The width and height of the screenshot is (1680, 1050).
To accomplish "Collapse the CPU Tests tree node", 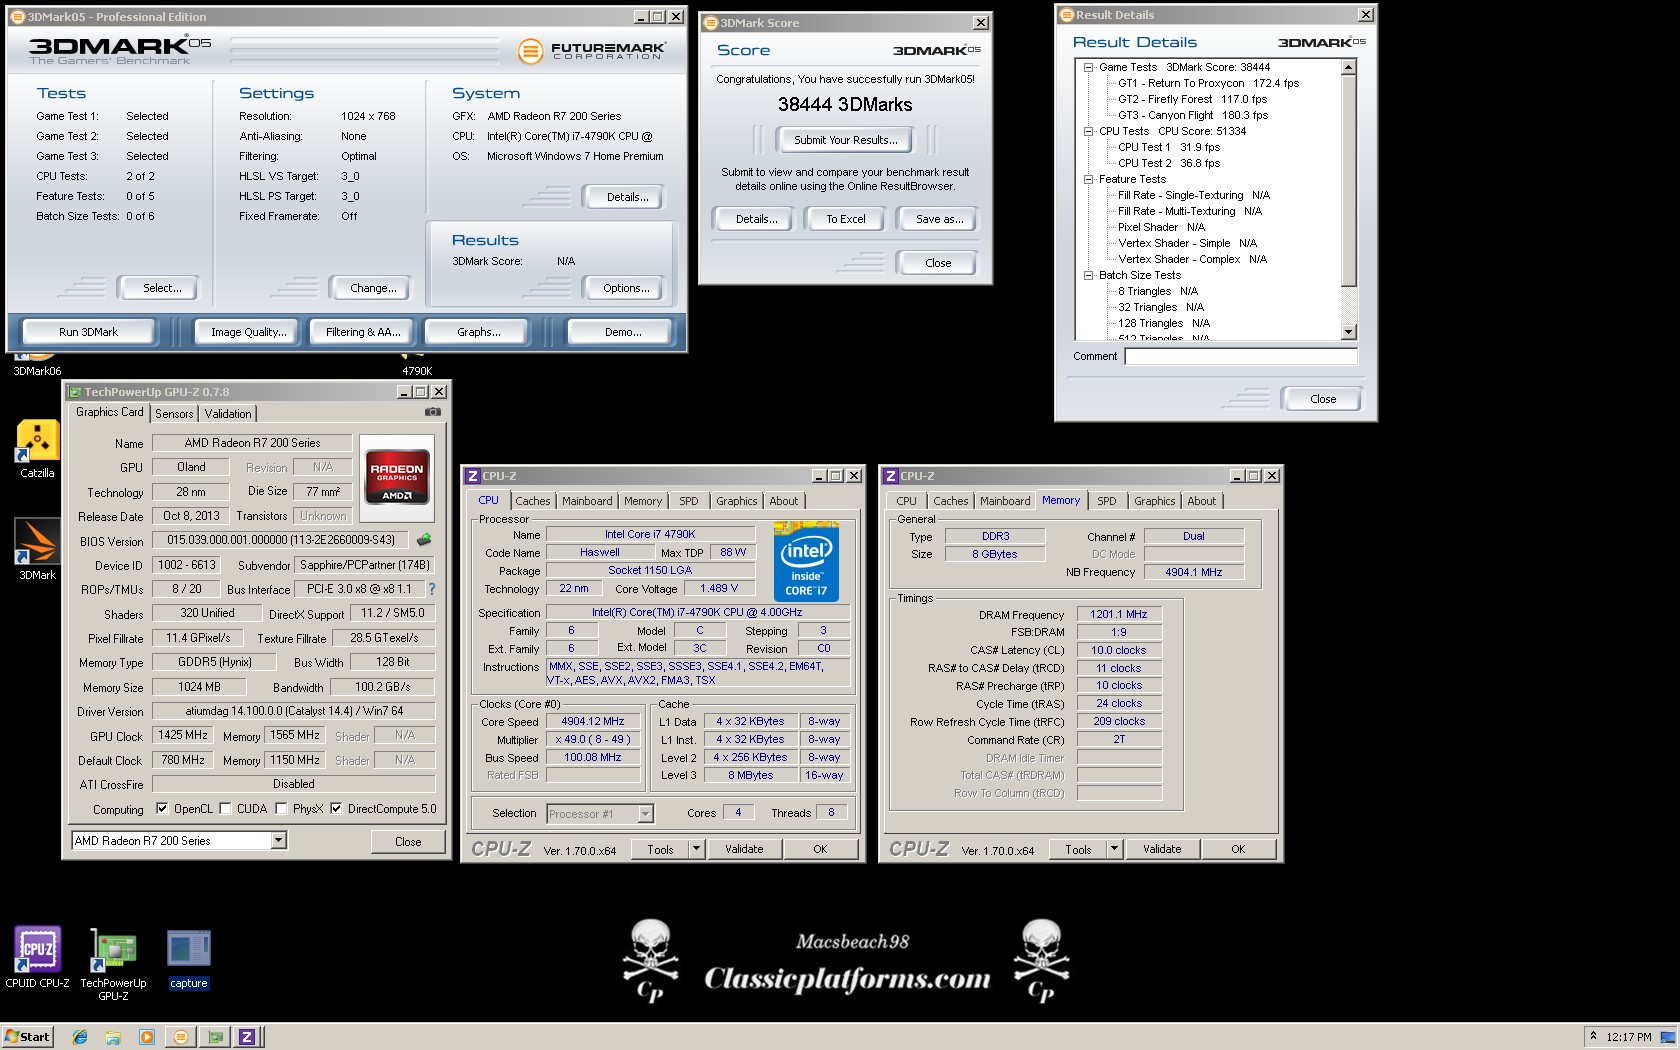I will (1089, 131).
